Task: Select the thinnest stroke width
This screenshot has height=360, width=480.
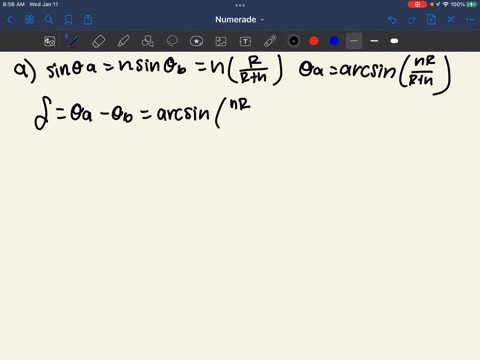Action: [x=354, y=41]
